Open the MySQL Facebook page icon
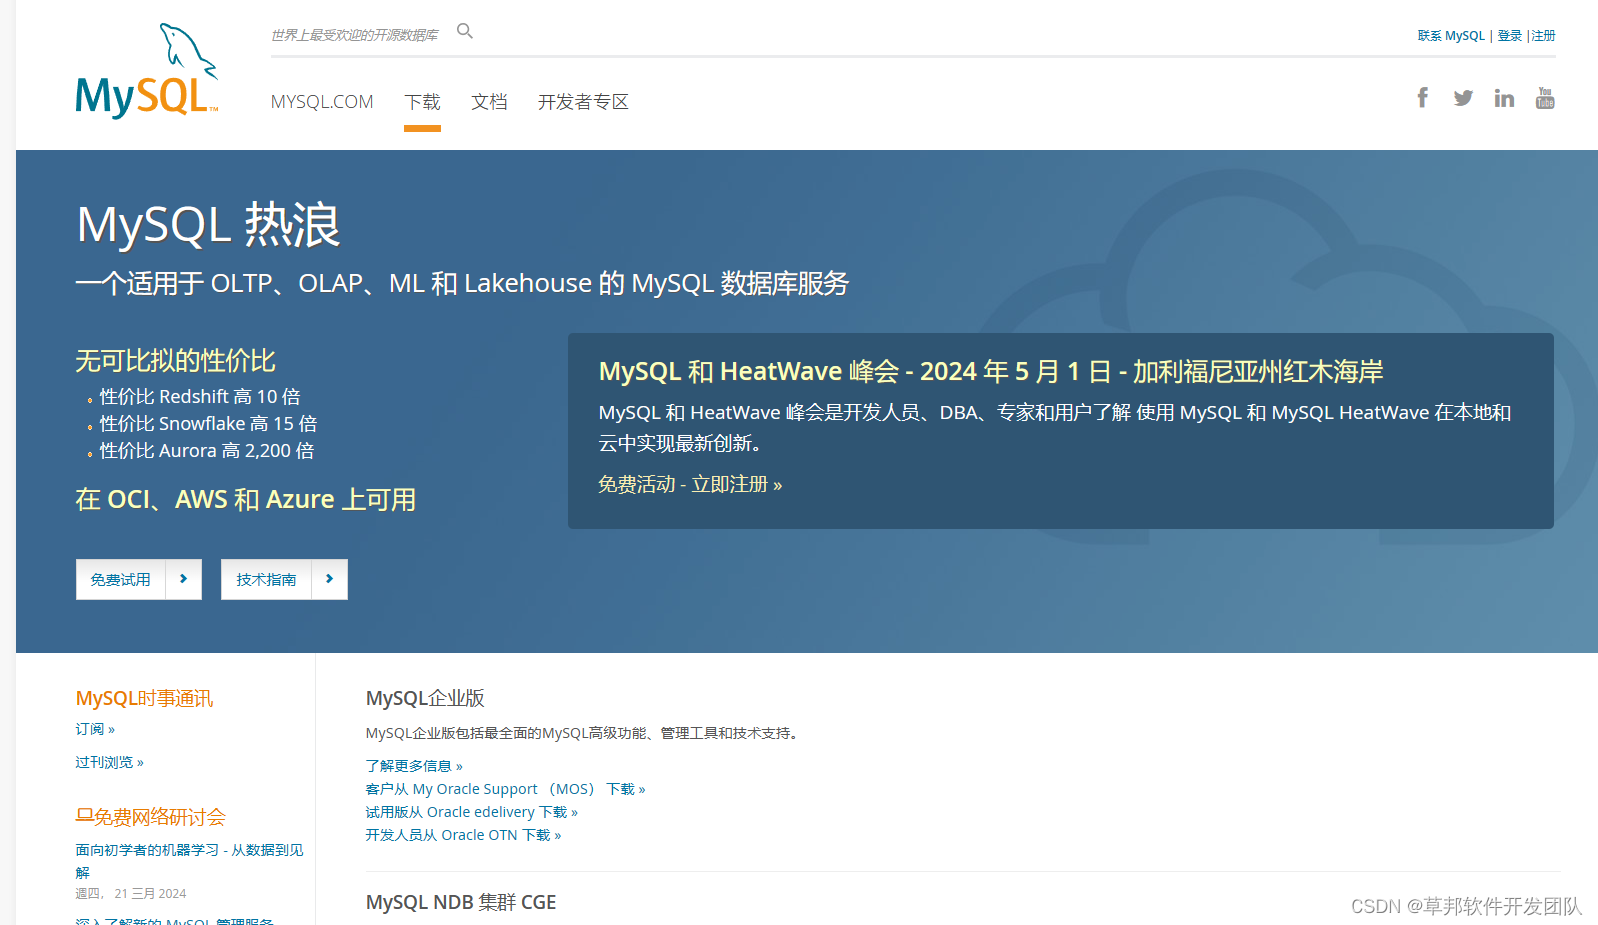 [x=1422, y=97]
